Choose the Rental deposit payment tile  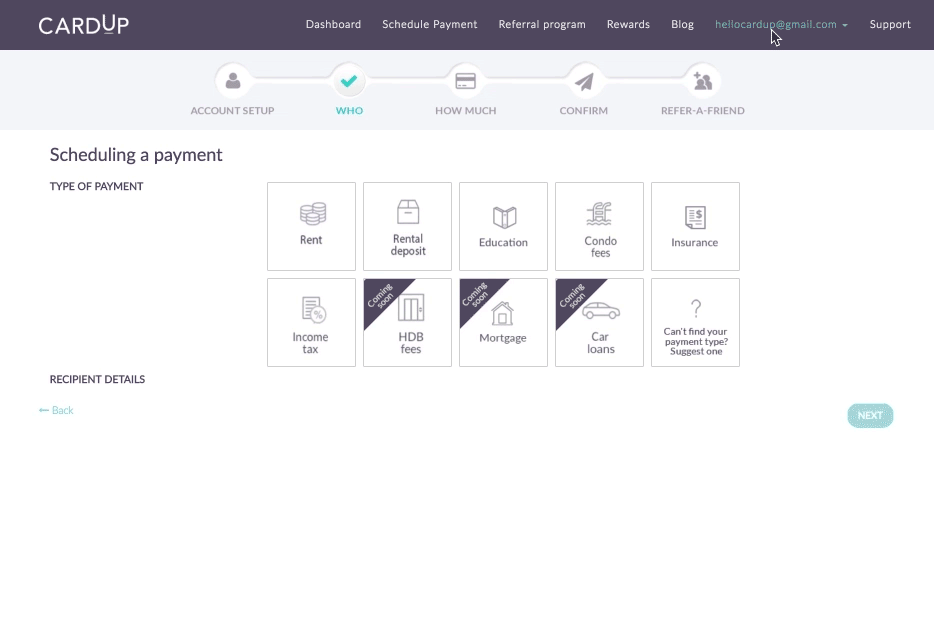pyautogui.click(x=407, y=226)
